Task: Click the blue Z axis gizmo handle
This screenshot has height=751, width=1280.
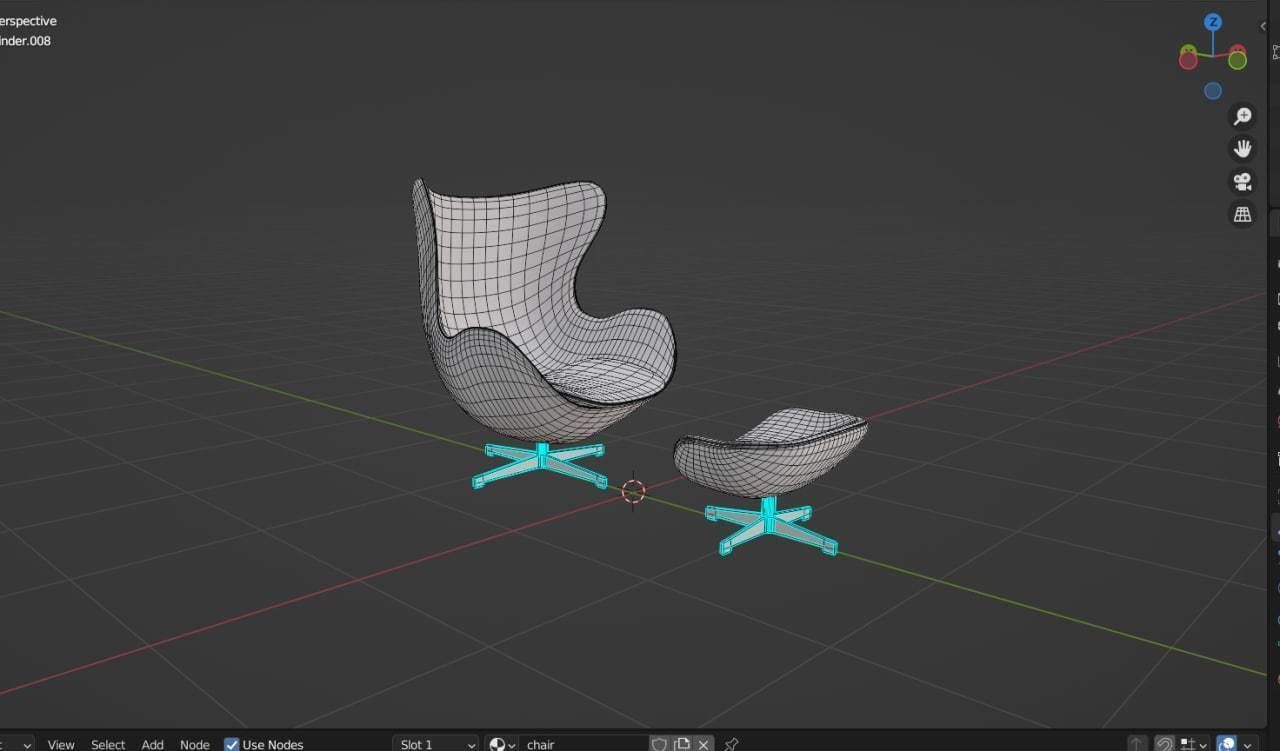Action: 1213,22
